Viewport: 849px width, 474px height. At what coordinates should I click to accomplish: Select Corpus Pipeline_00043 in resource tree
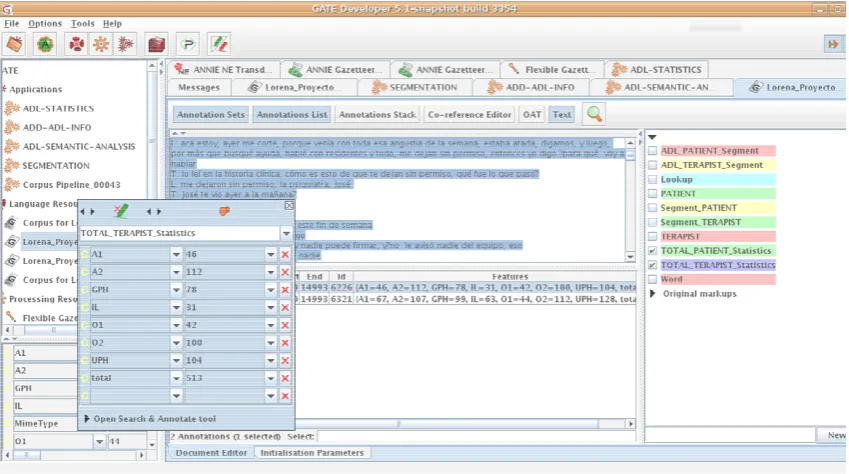(71, 185)
